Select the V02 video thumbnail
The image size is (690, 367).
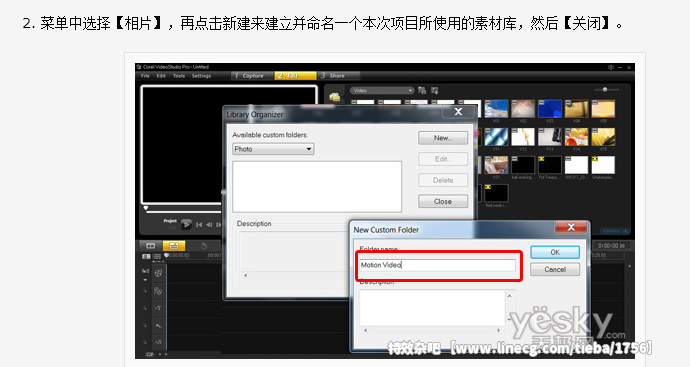[523, 108]
